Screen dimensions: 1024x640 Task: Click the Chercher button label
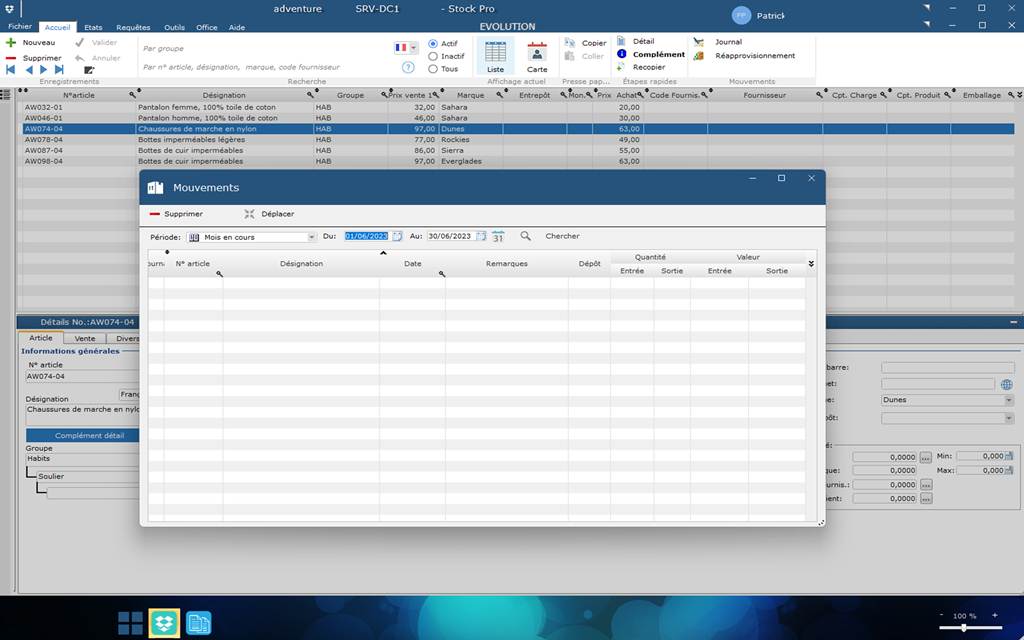pos(562,236)
